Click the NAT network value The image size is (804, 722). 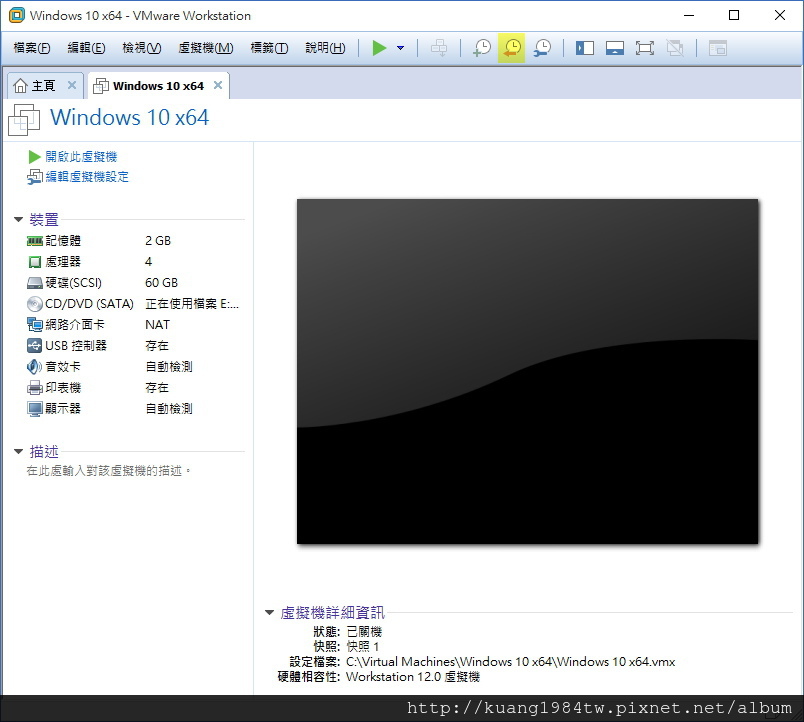tap(157, 325)
